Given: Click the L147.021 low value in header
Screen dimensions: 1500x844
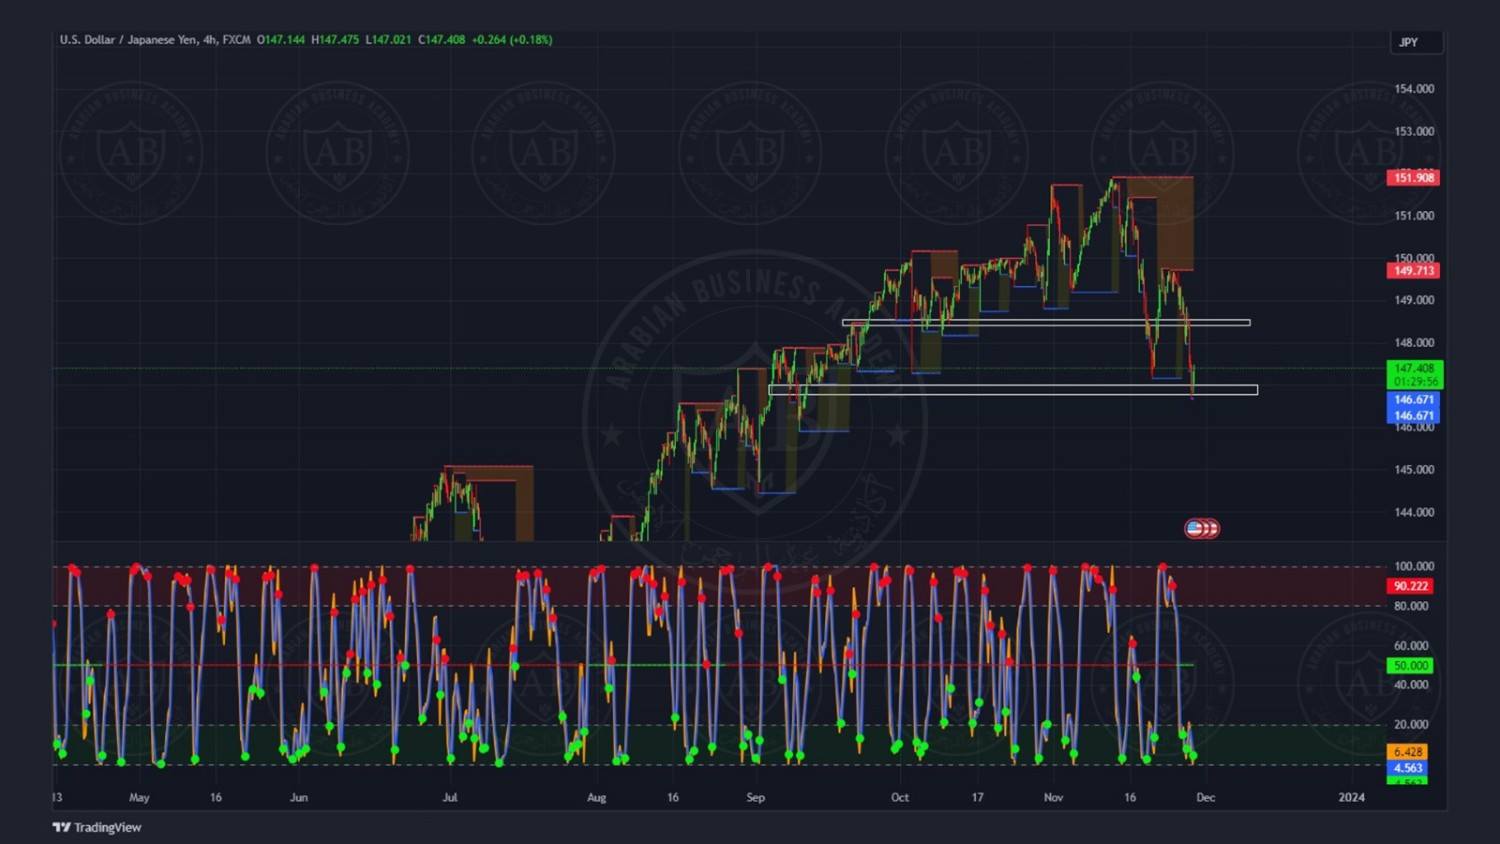Looking at the screenshot, I should 388,40.
